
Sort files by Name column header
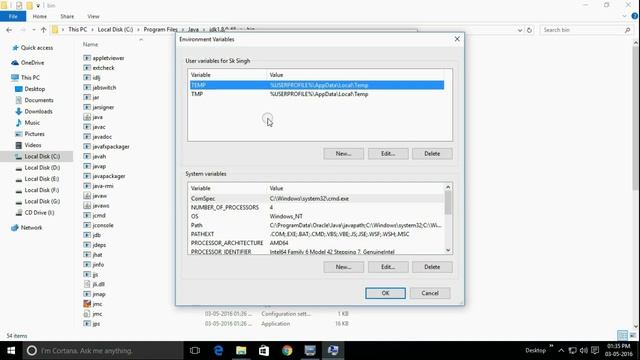tap(91, 44)
